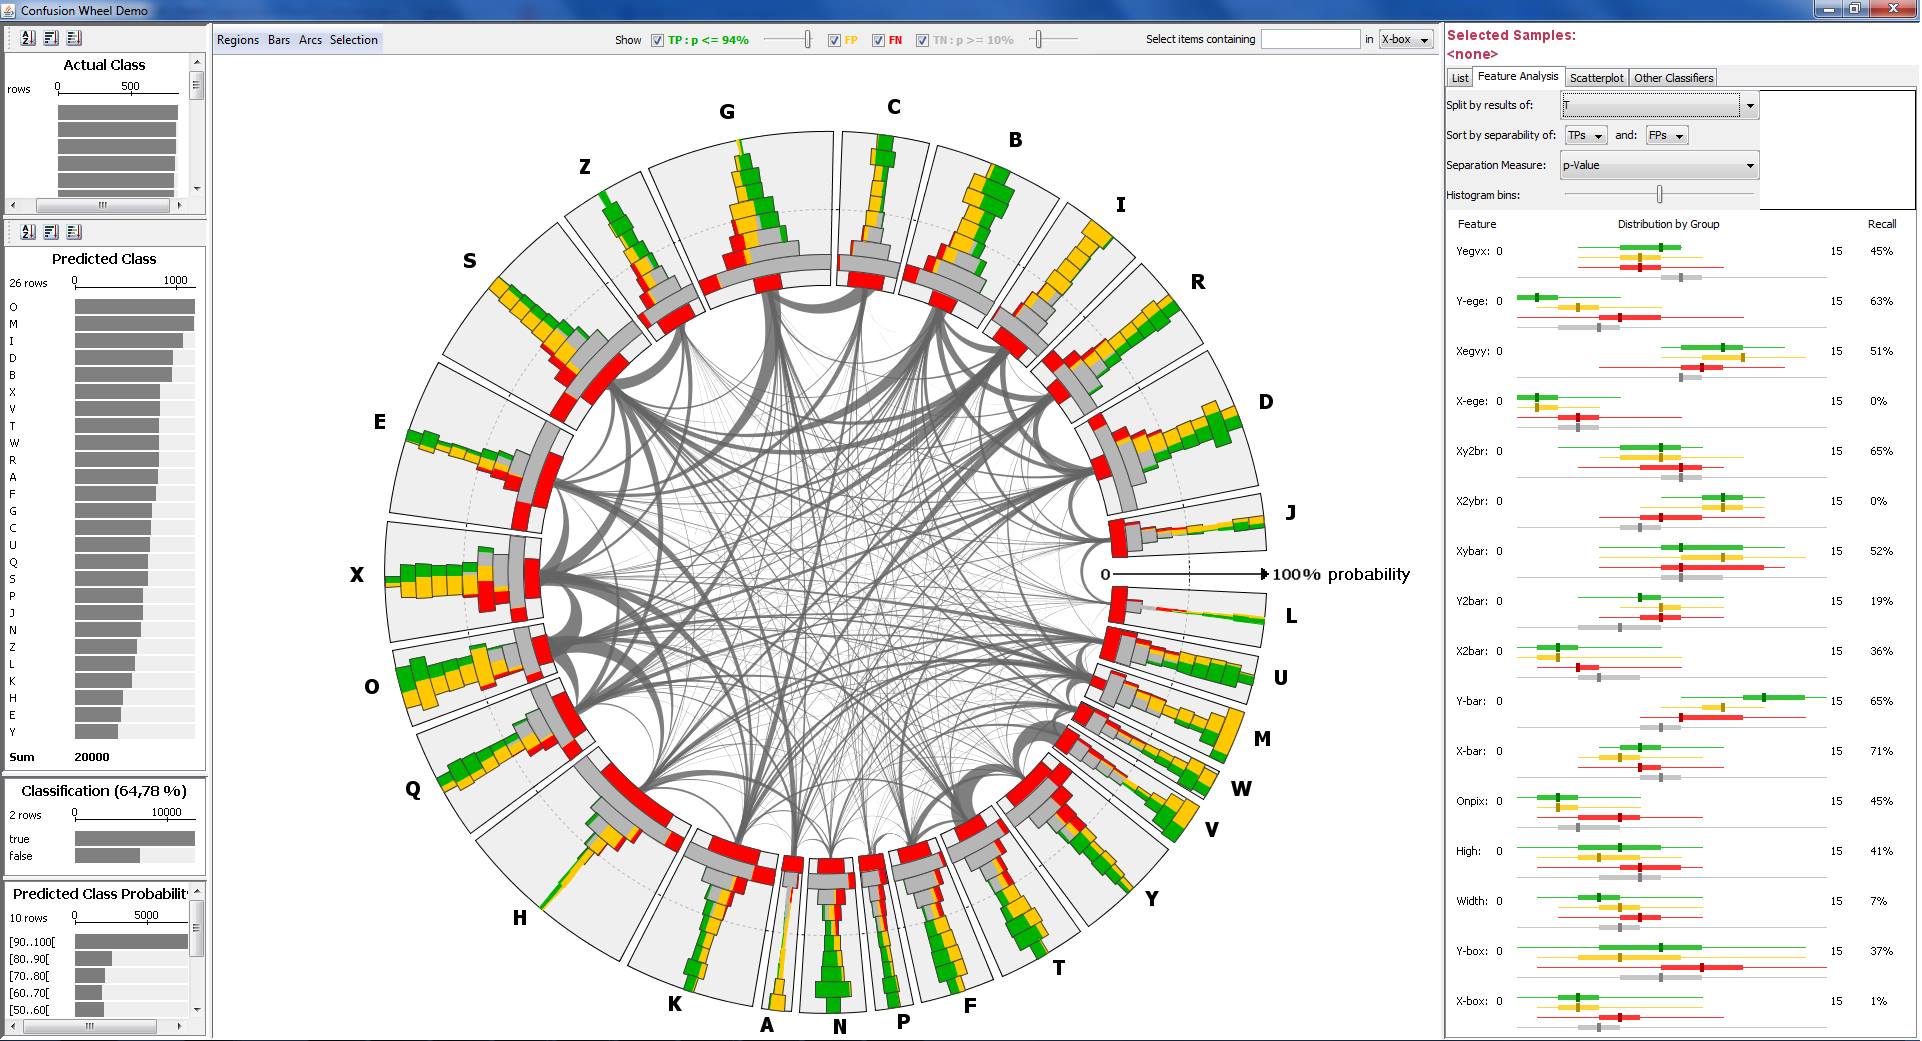Screen dimensions: 1922x1041
Task: Uncheck the TP visibility checkbox
Action: (x=657, y=40)
